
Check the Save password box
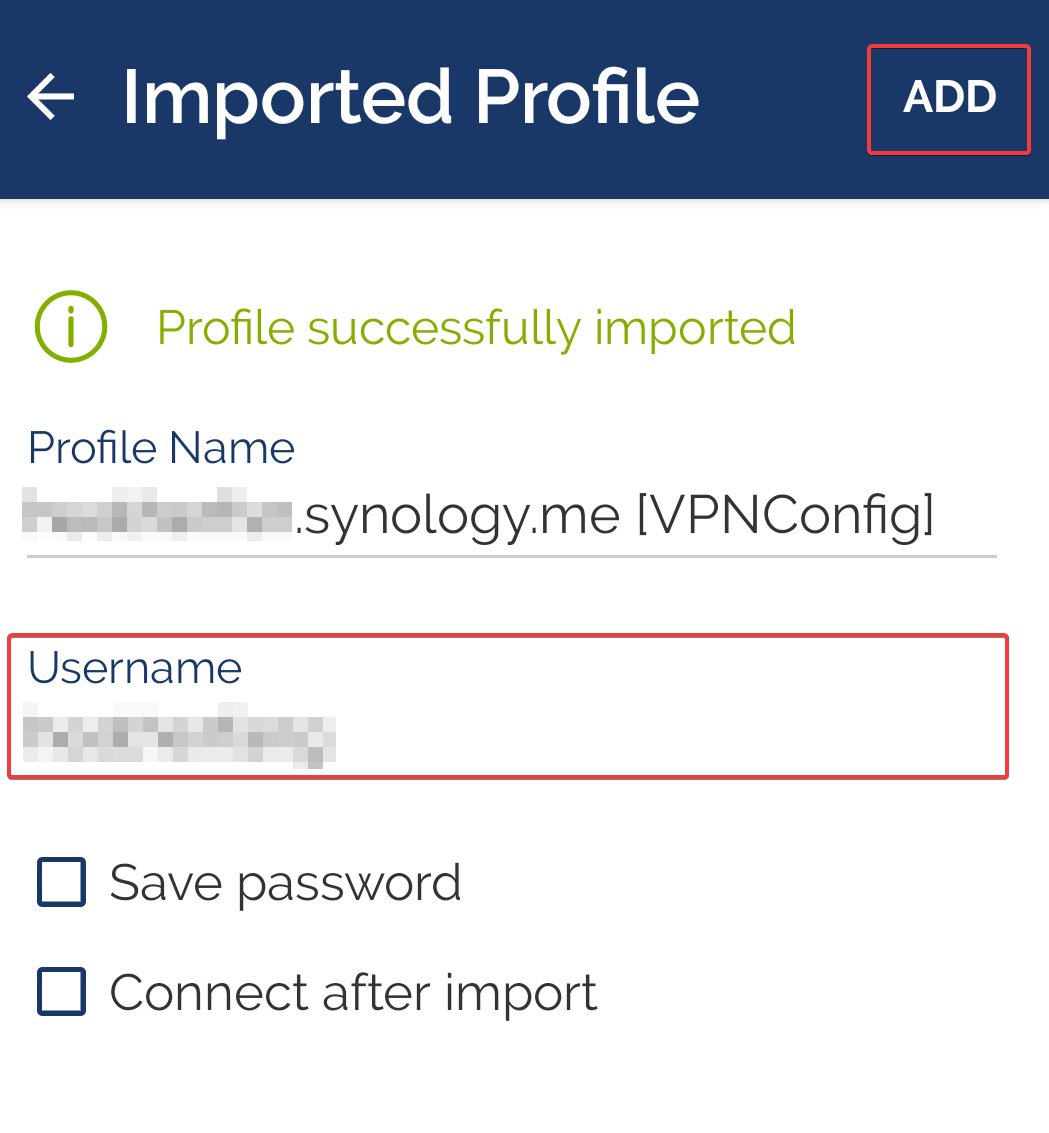tap(62, 882)
